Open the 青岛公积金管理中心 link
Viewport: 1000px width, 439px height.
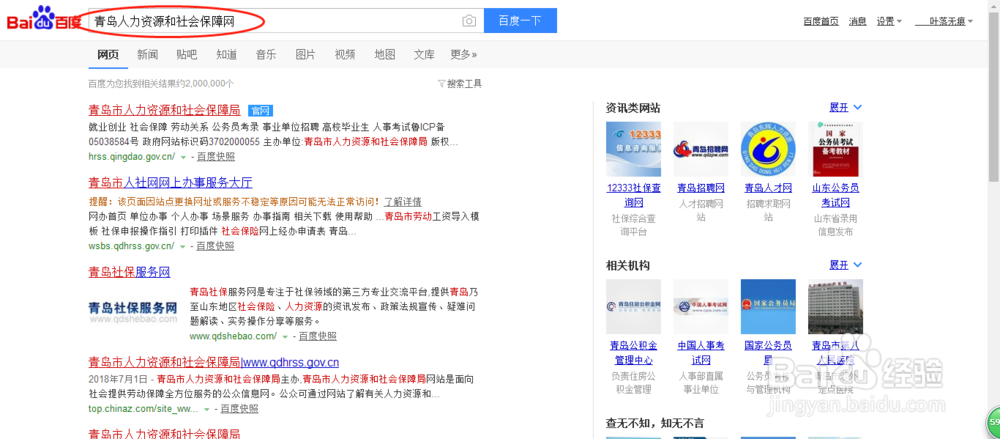pos(633,353)
